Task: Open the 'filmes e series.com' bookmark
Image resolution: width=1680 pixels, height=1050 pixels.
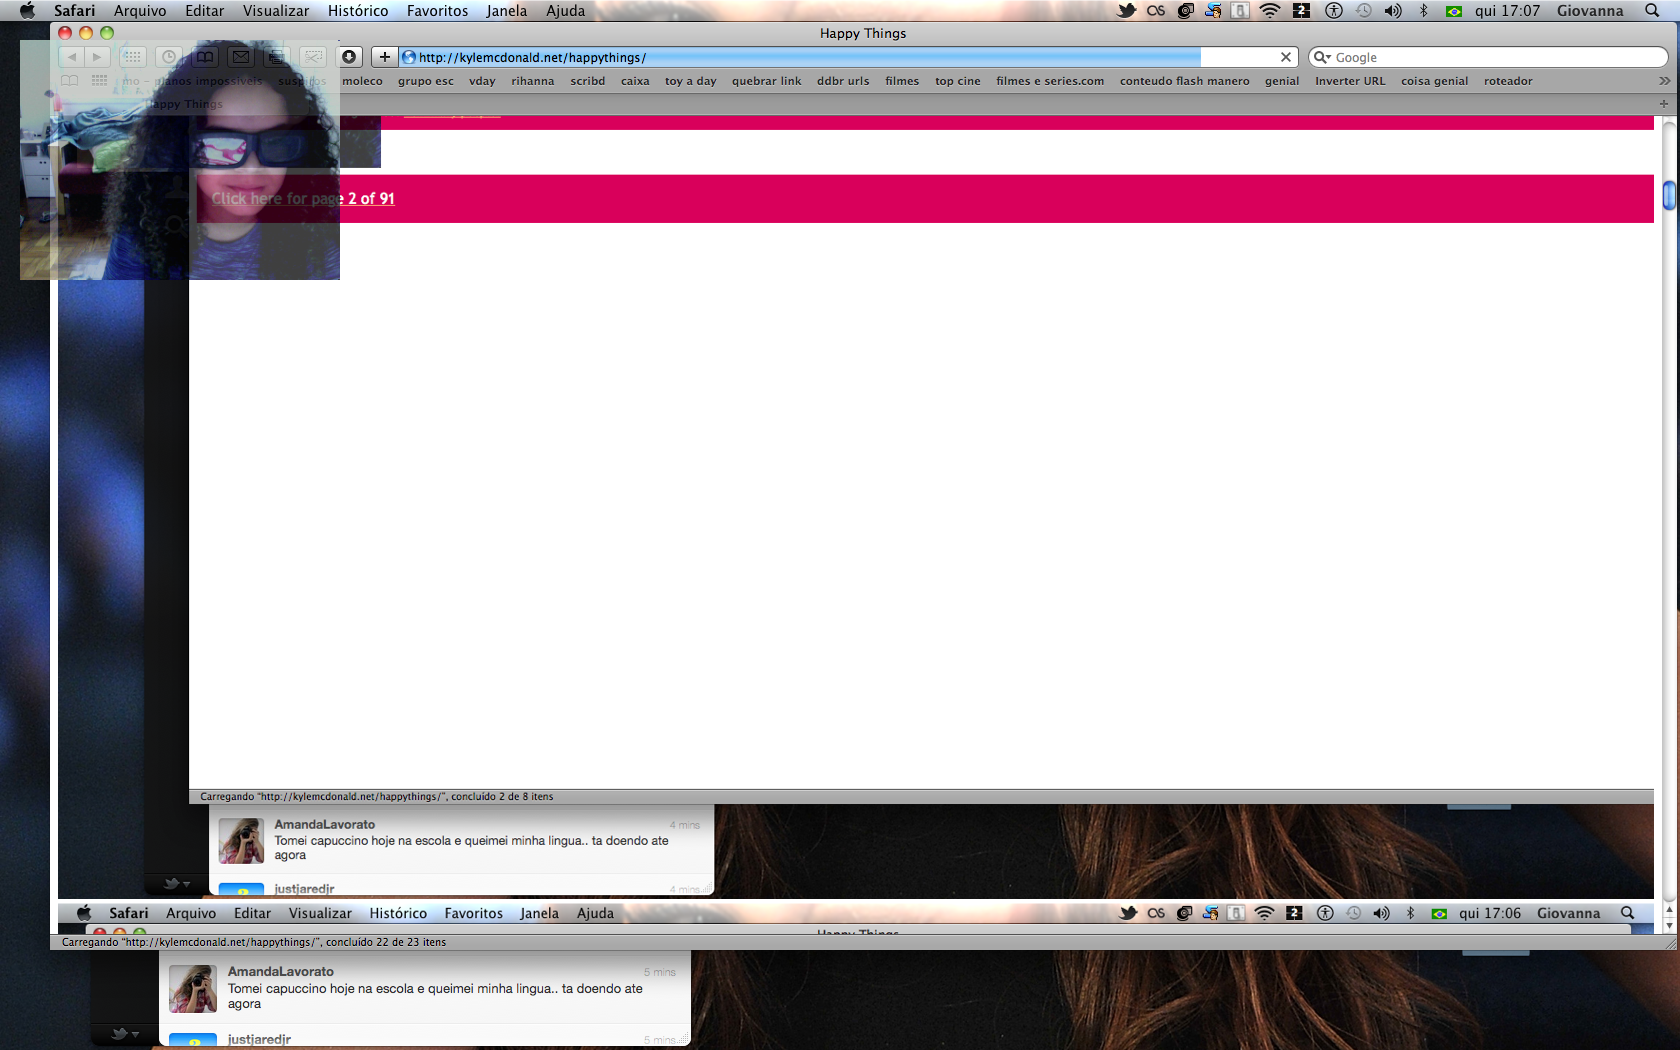Action: (1050, 81)
